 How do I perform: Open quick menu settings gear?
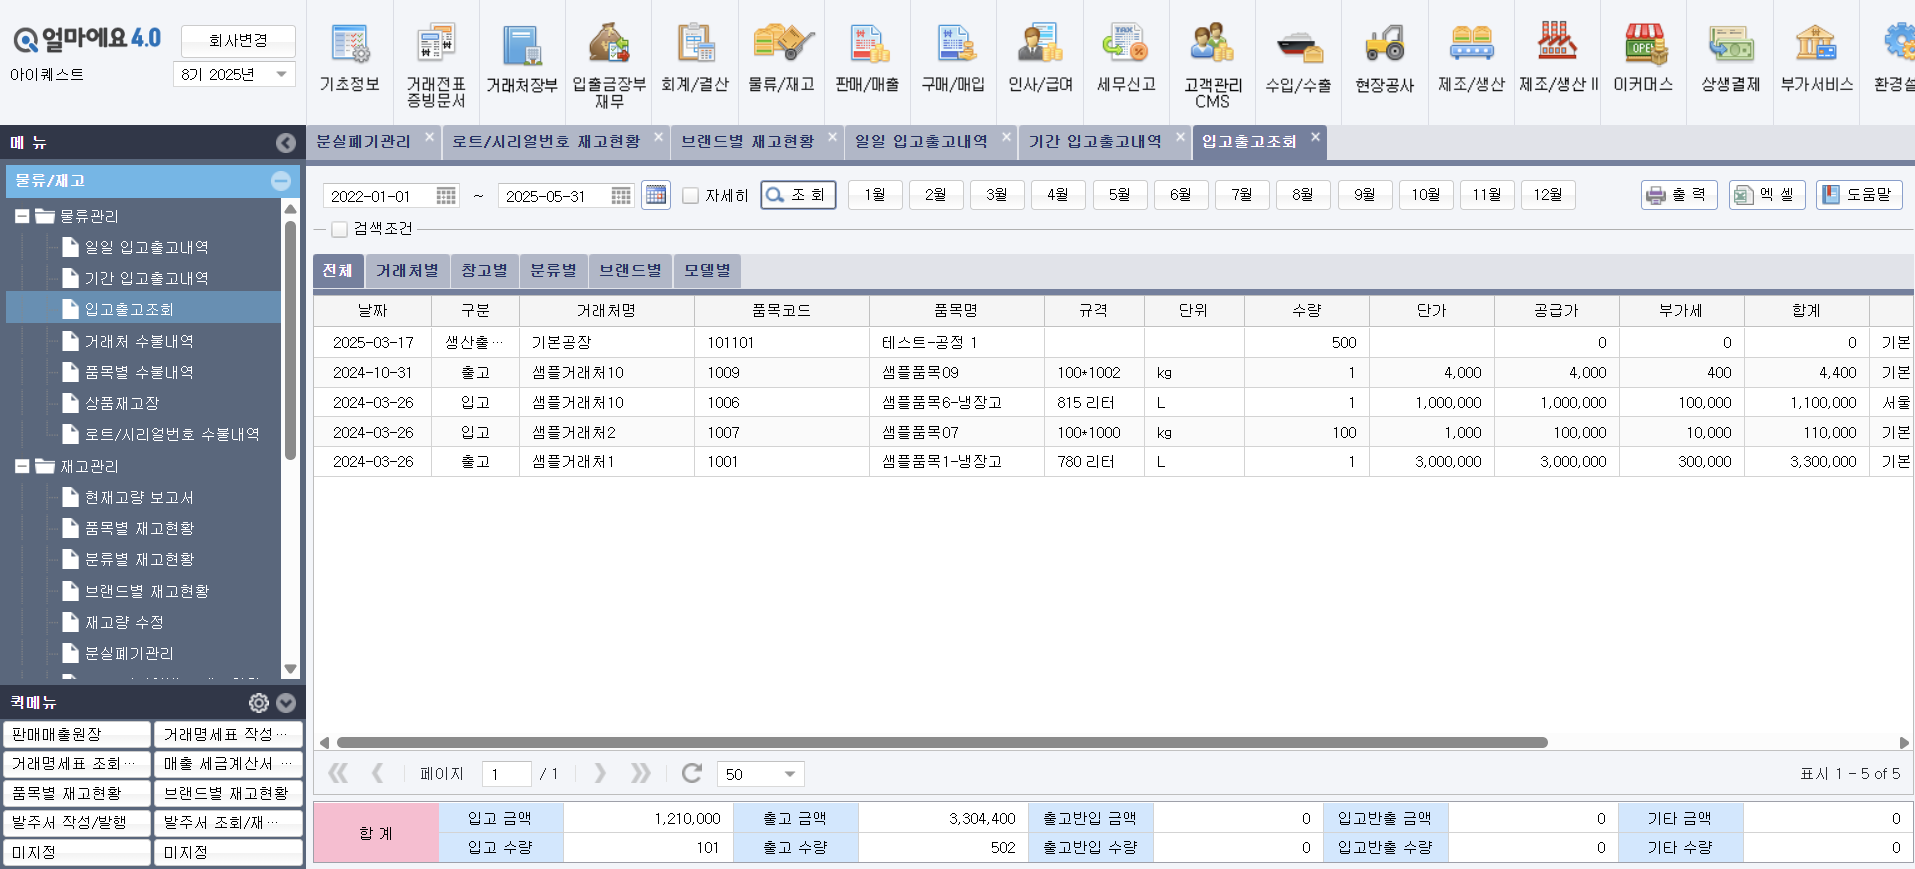(259, 703)
